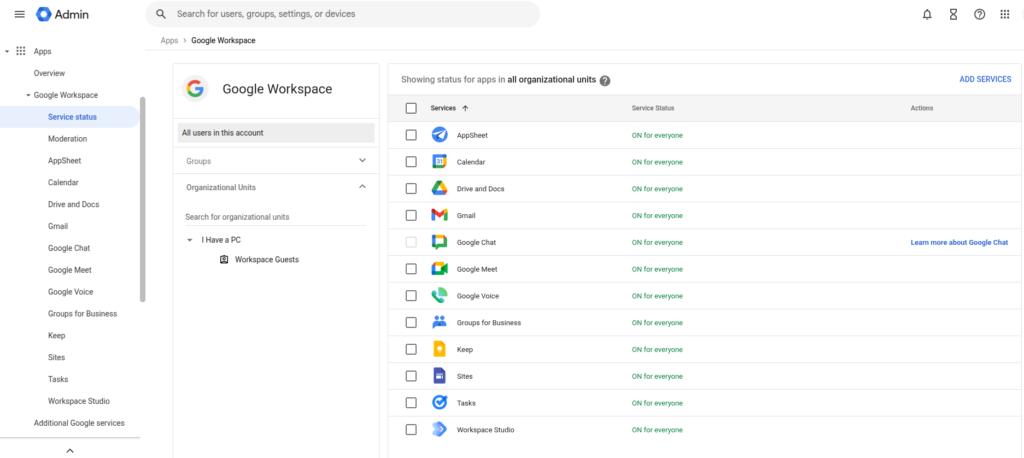
Task: Open the notifications bell
Action: pos(927,14)
